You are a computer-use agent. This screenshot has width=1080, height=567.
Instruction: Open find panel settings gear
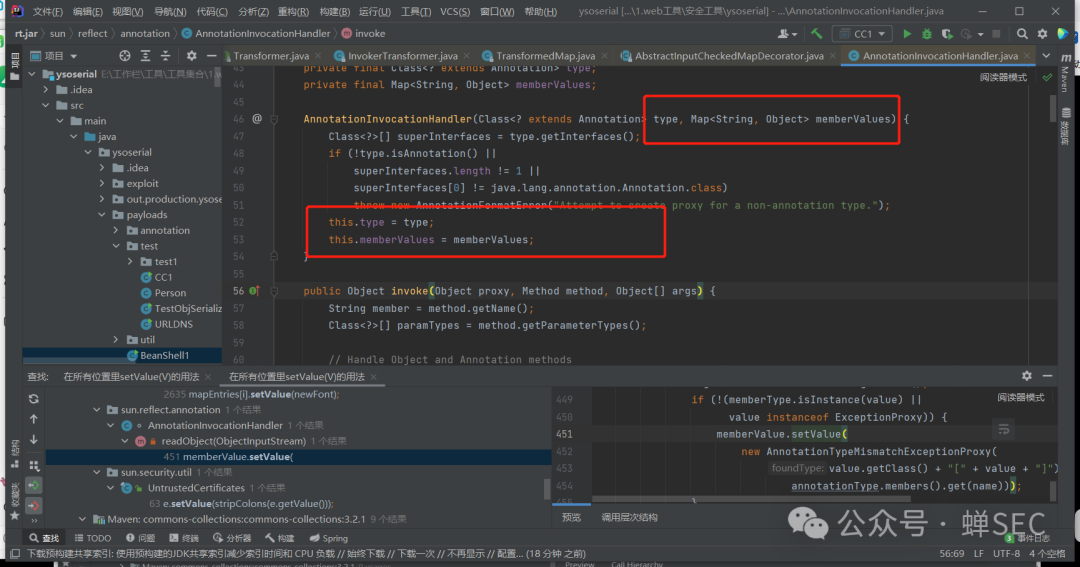[x=1027, y=375]
